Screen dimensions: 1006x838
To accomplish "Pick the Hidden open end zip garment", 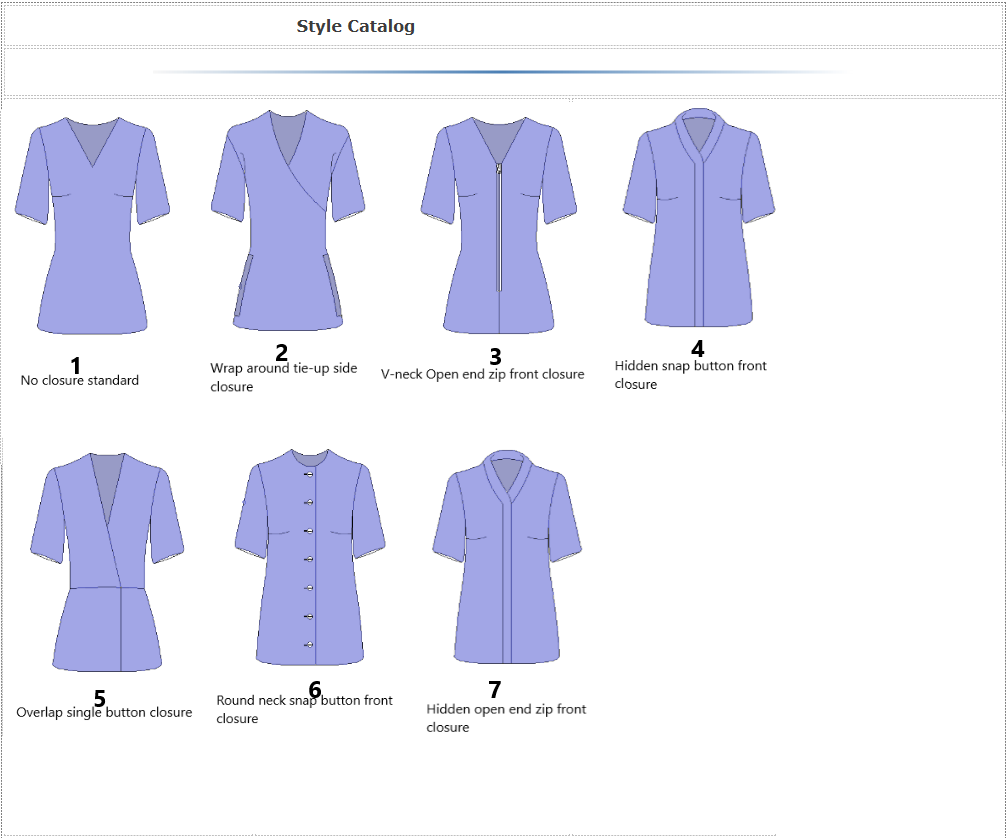I will (x=507, y=557).
